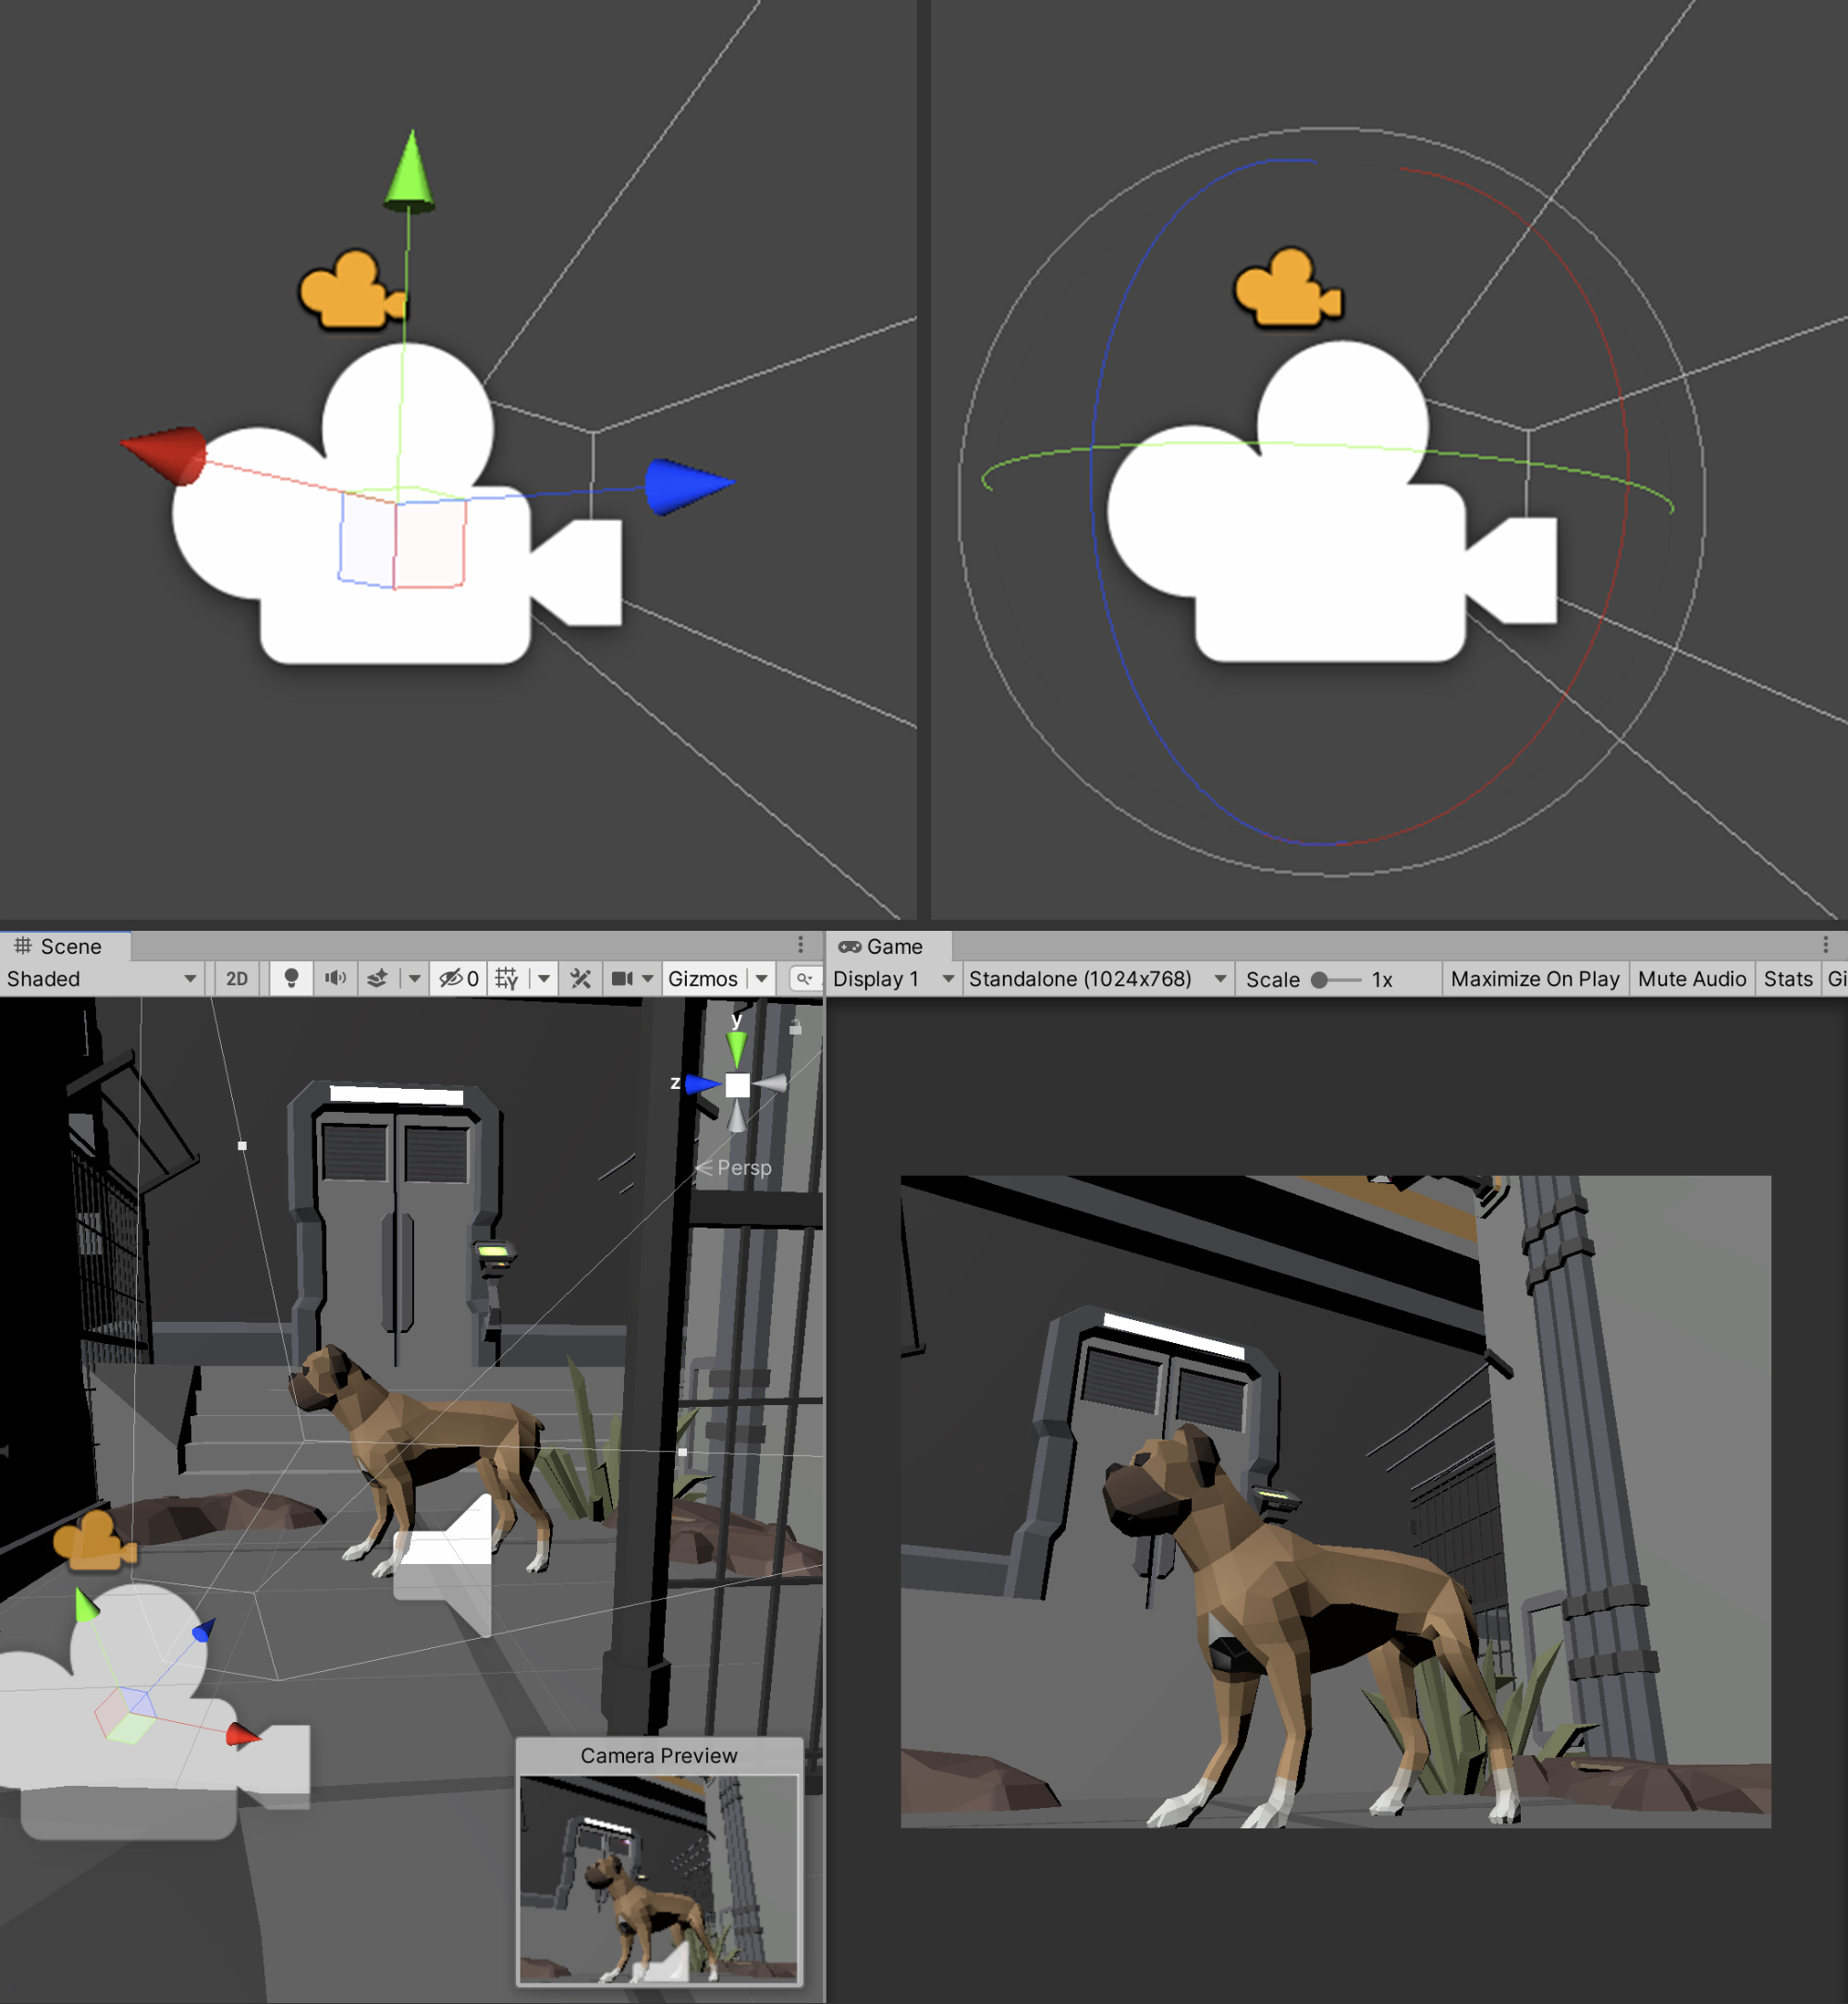Click green Y axis cone on orientation gizmo

(x=737, y=1047)
